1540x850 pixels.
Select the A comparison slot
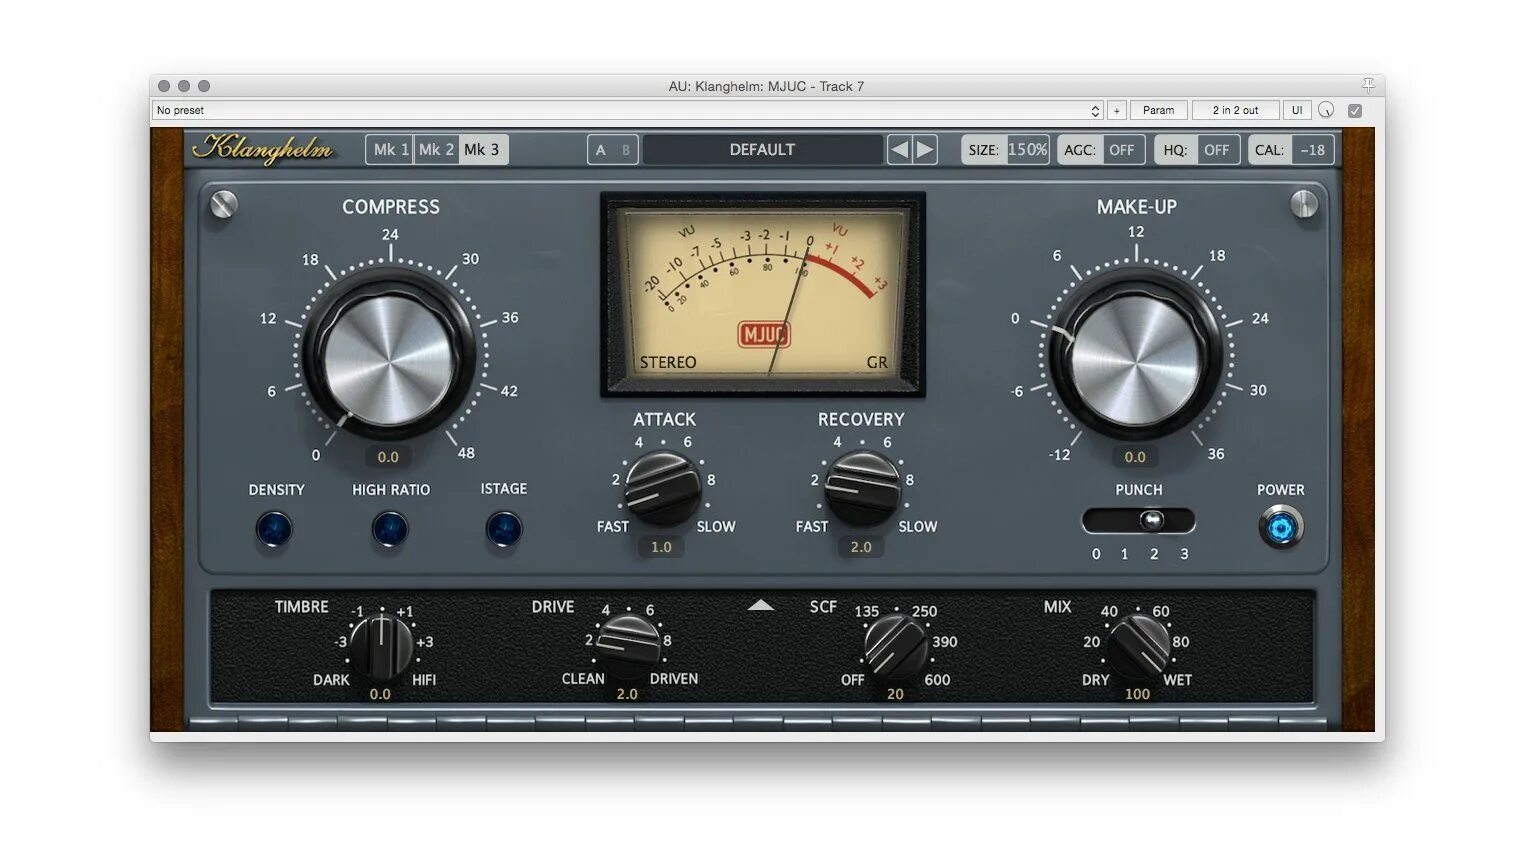pos(601,150)
